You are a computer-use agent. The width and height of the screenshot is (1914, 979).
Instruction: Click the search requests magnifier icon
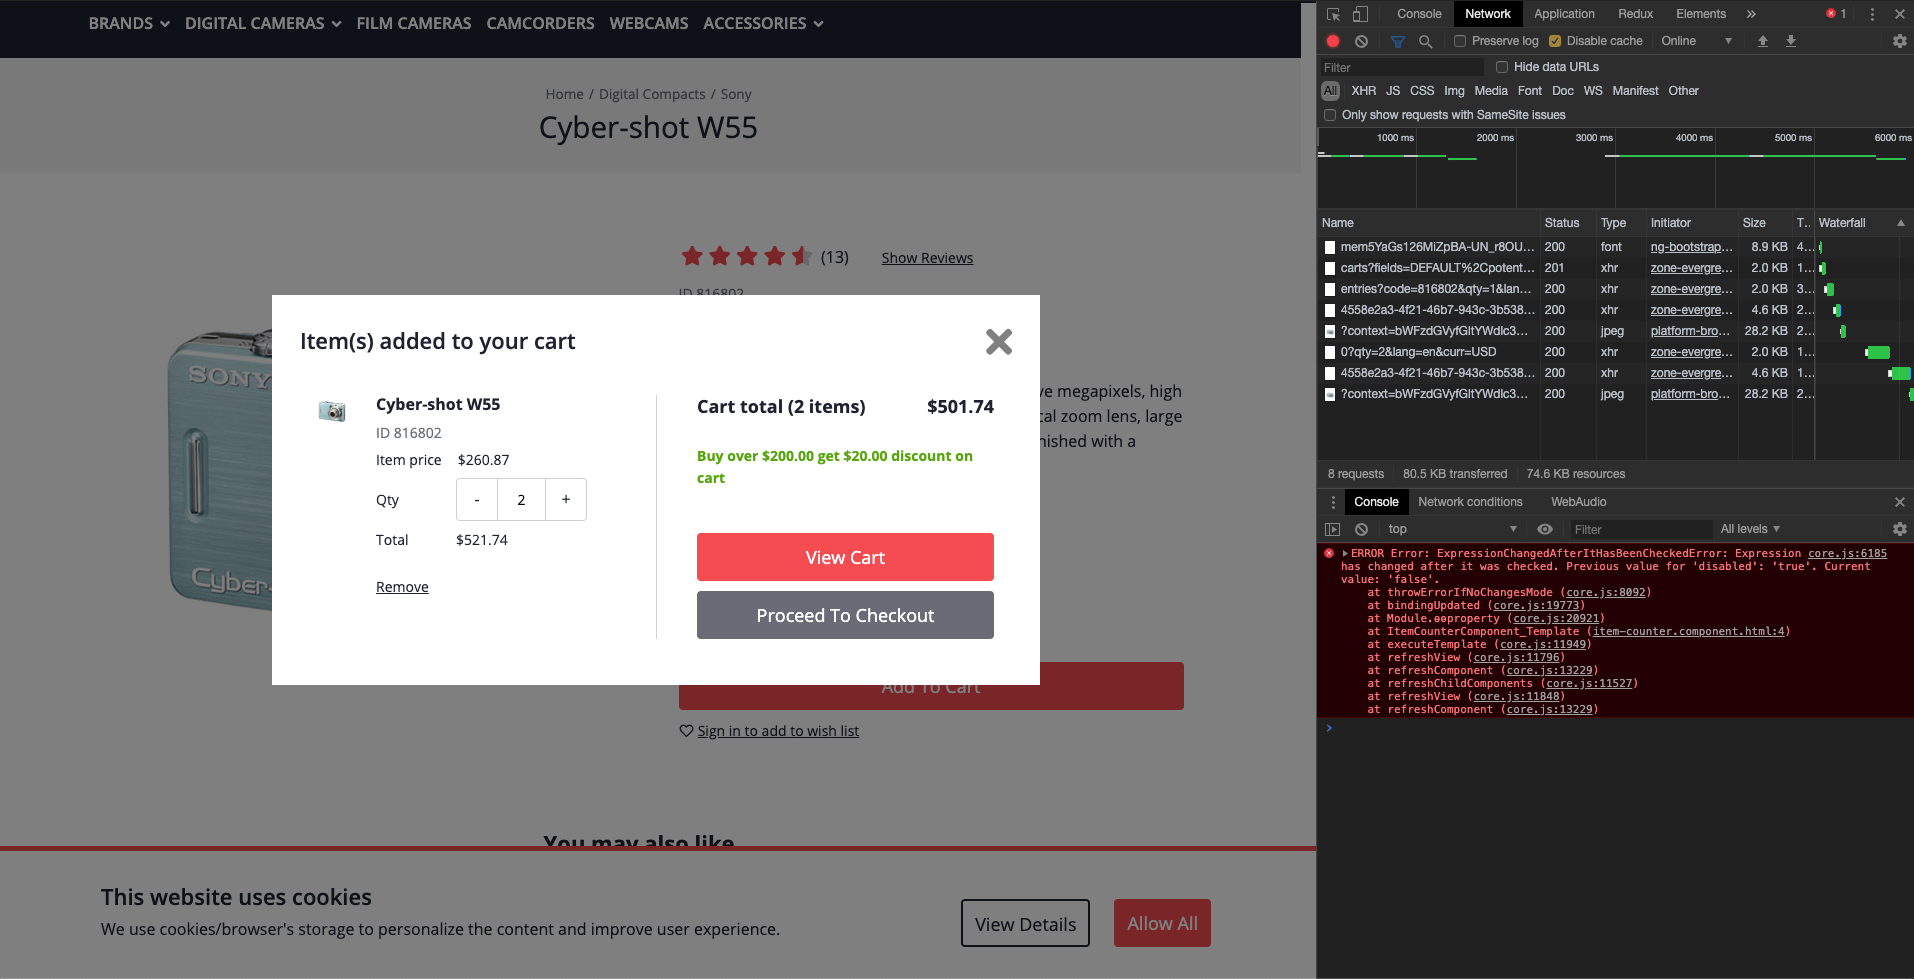click(x=1426, y=41)
